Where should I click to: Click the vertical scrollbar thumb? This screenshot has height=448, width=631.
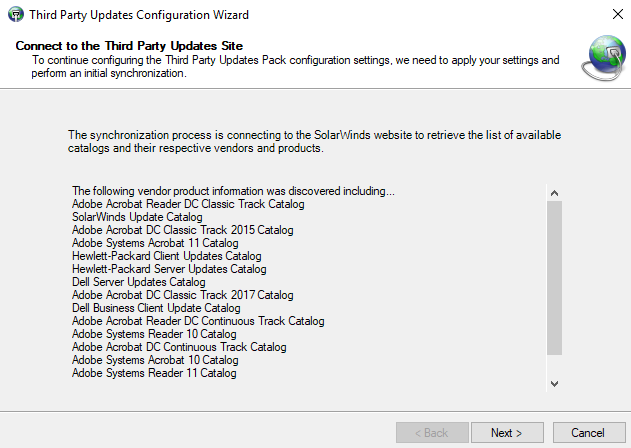point(554,277)
